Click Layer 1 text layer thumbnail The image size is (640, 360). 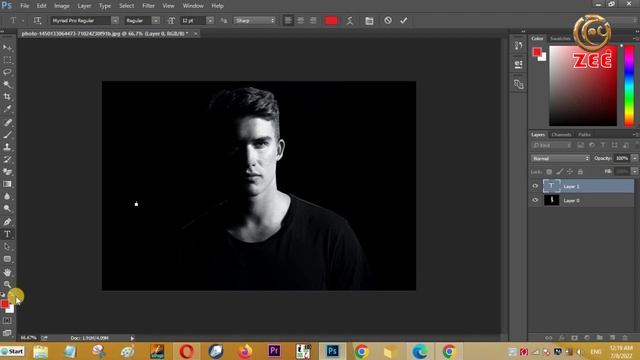tap(551, 186)
